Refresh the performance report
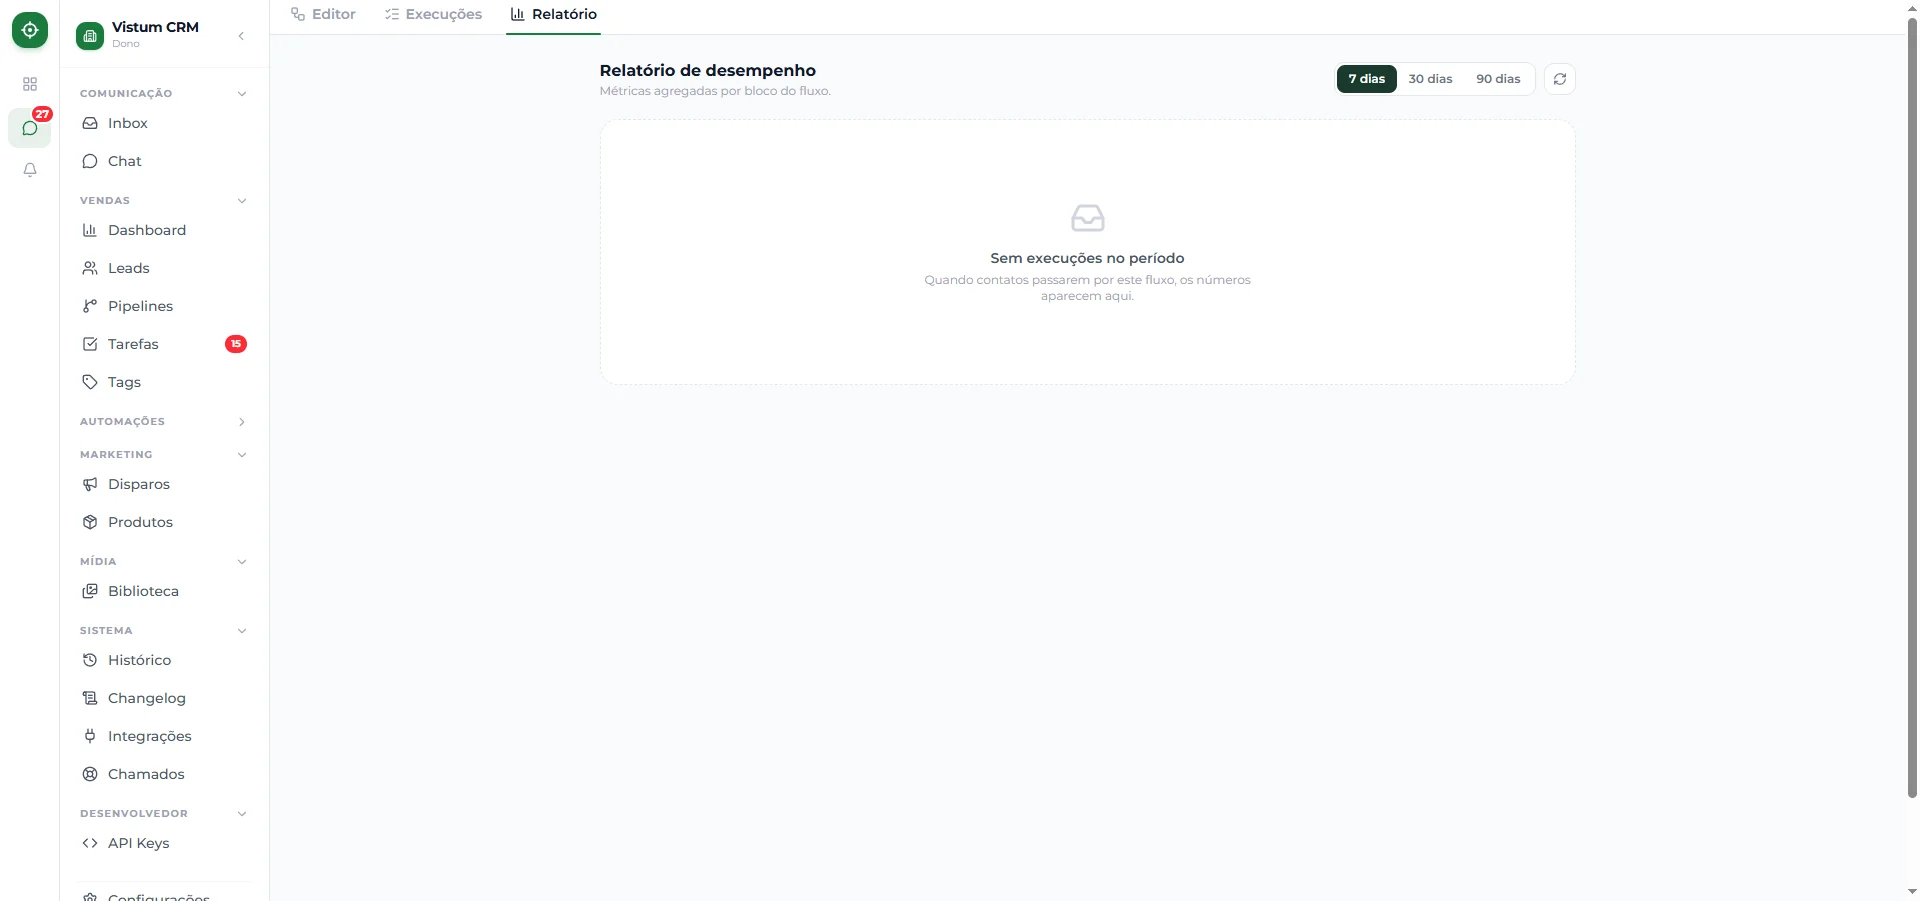Viewport: 1920px width, 901px height. coord(1560,79)
